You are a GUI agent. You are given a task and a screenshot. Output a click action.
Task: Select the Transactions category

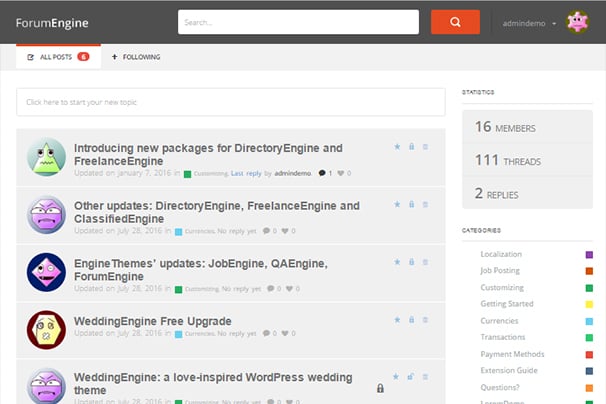503,337
